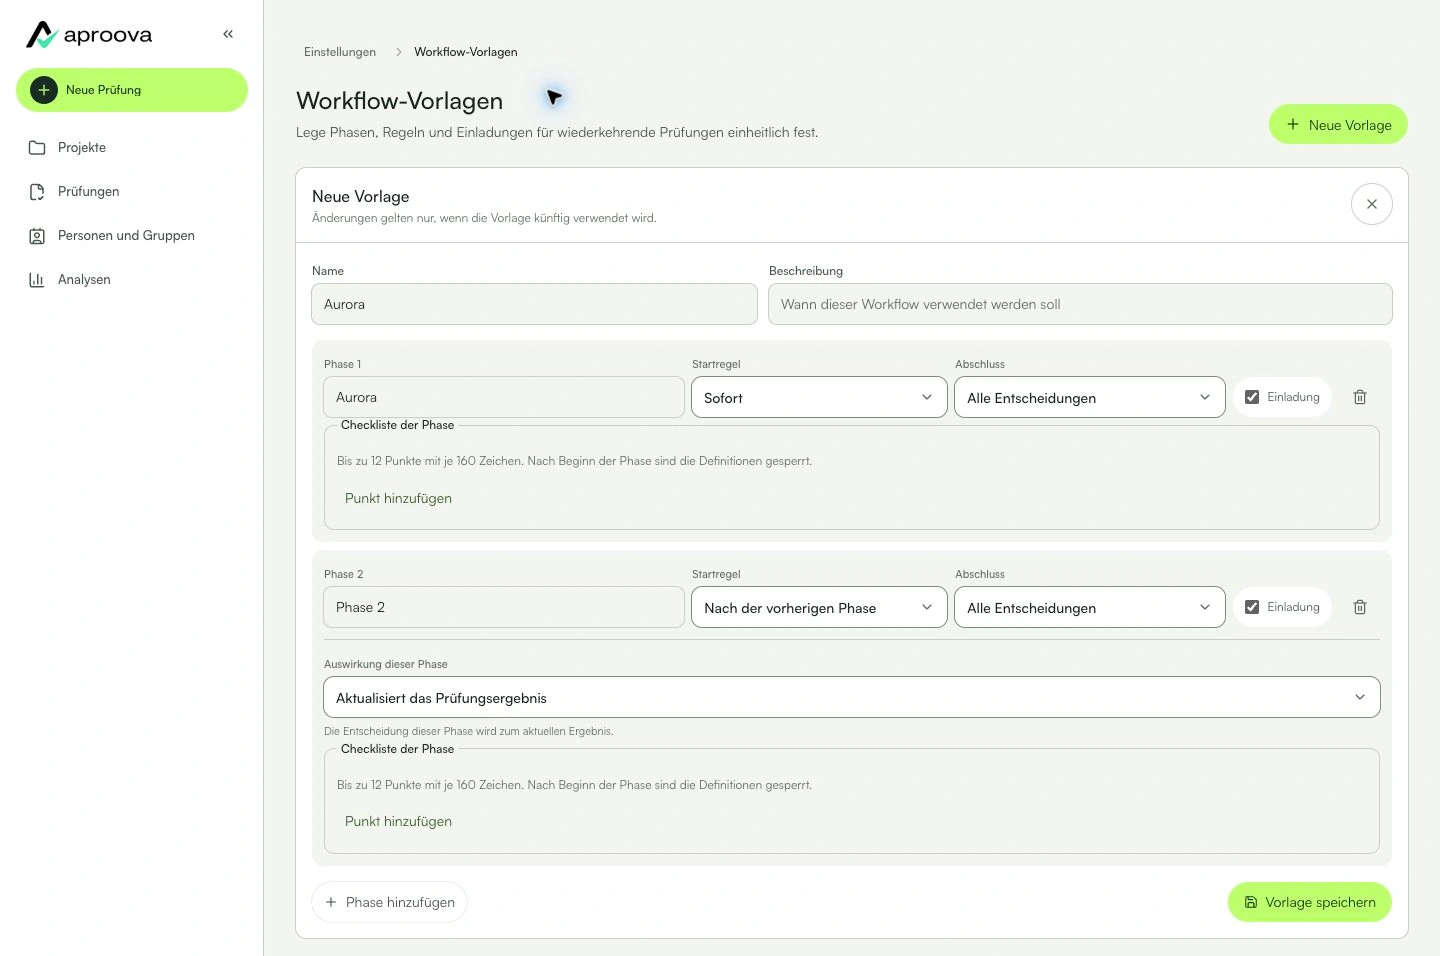
Task: Click Workflow-Vorlagen breadcrumb text
Action: pos(466,52)
